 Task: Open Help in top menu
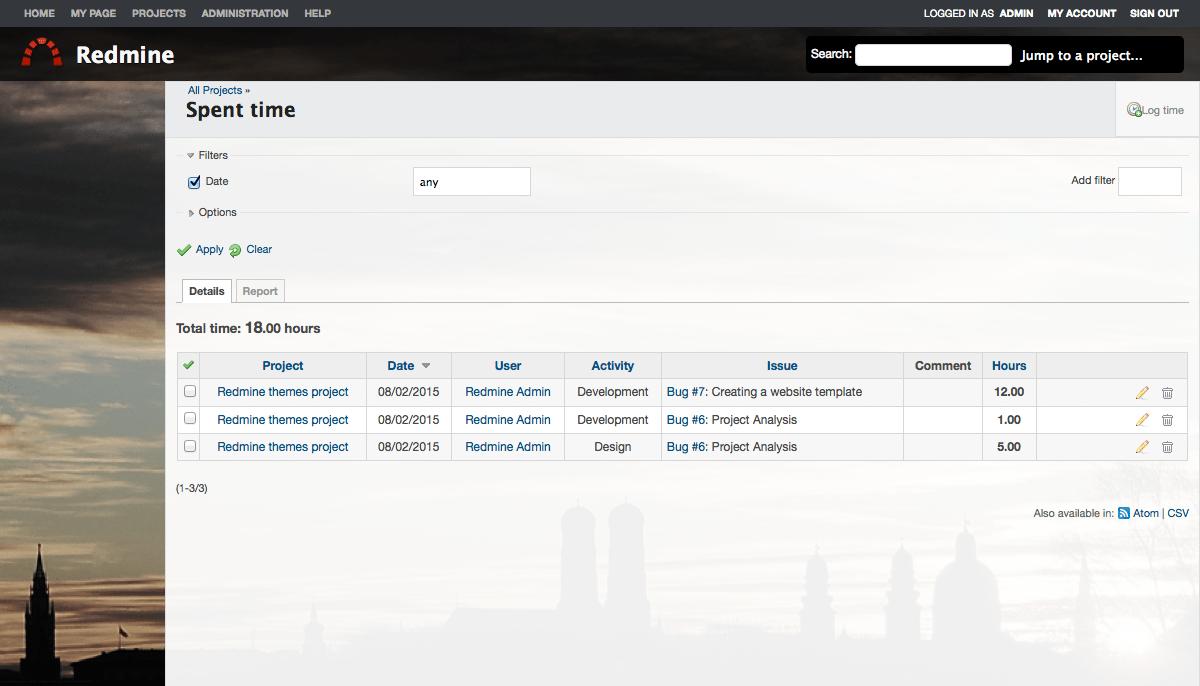pyautogui.click(x=318, y=13)
